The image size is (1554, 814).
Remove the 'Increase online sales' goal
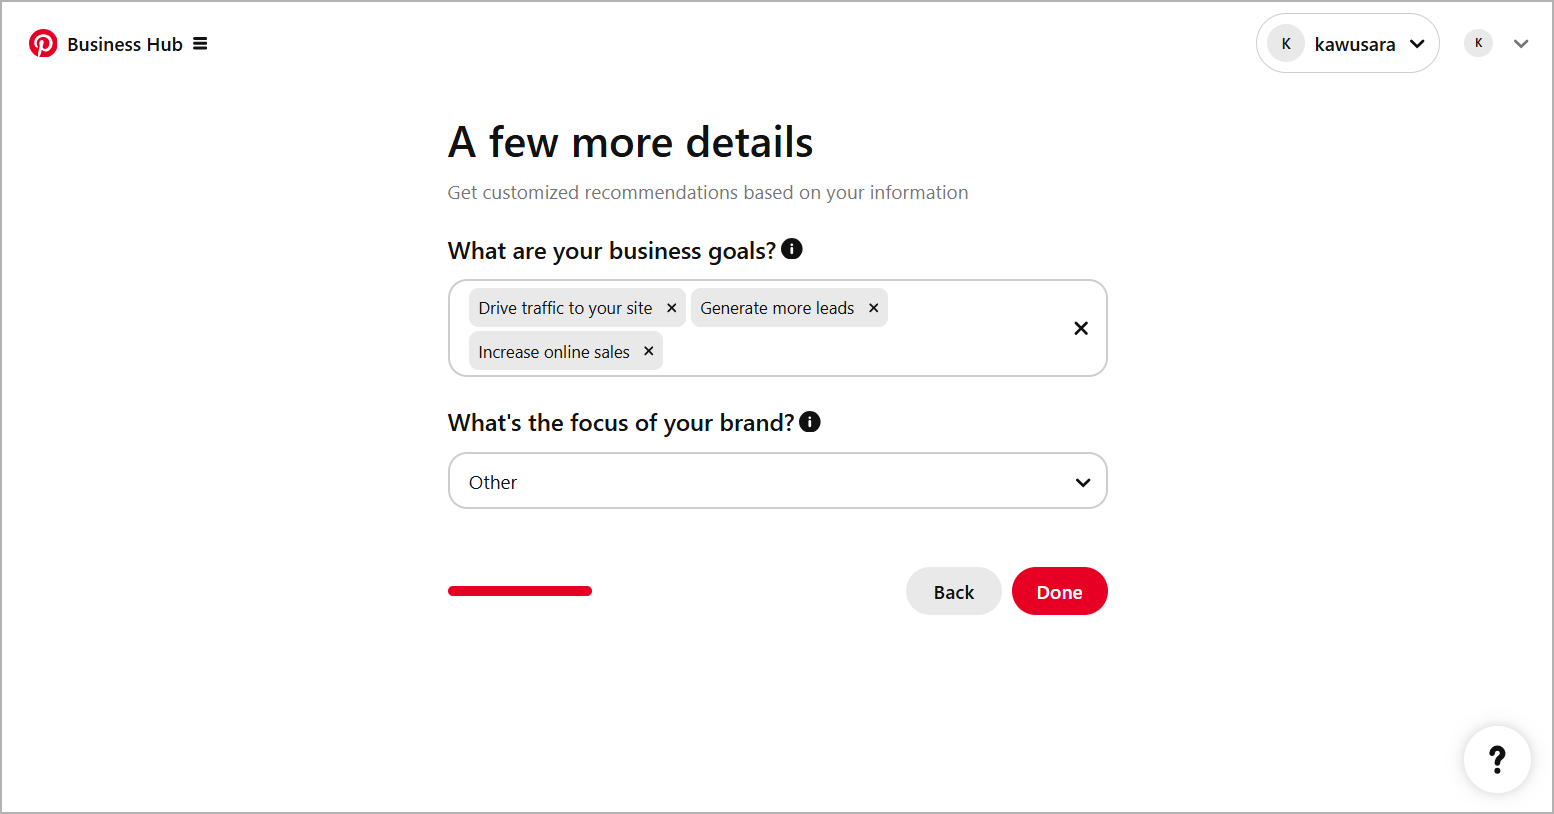tap(648, 351)
